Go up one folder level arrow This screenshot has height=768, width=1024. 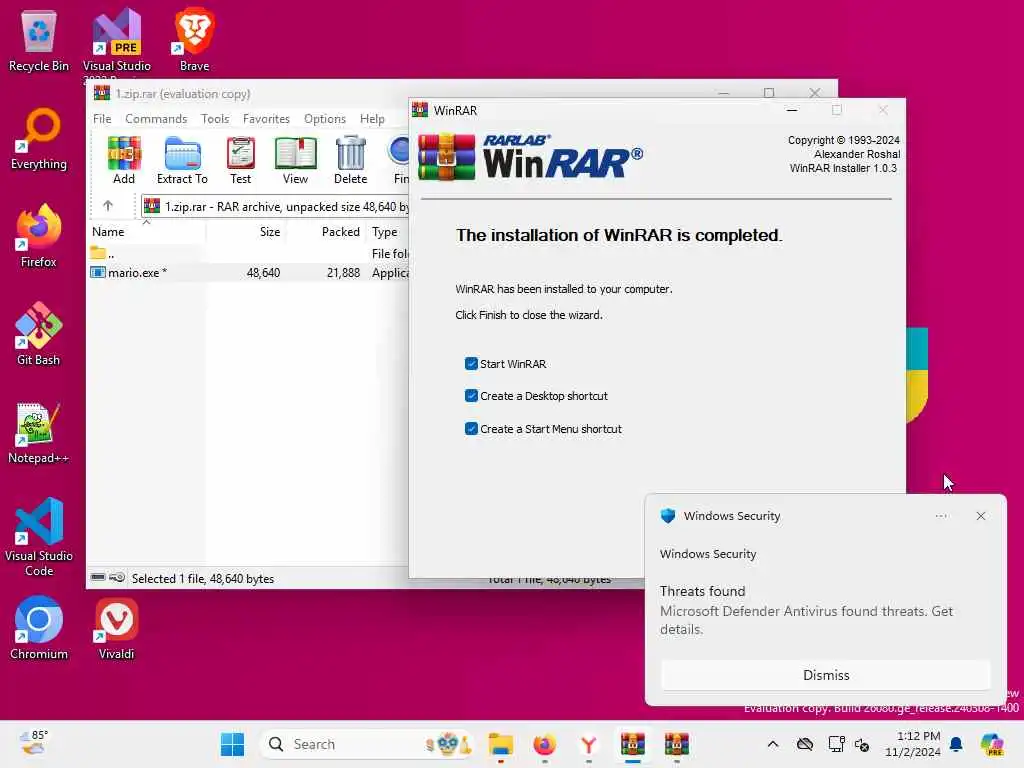click(x=108, y=206)
